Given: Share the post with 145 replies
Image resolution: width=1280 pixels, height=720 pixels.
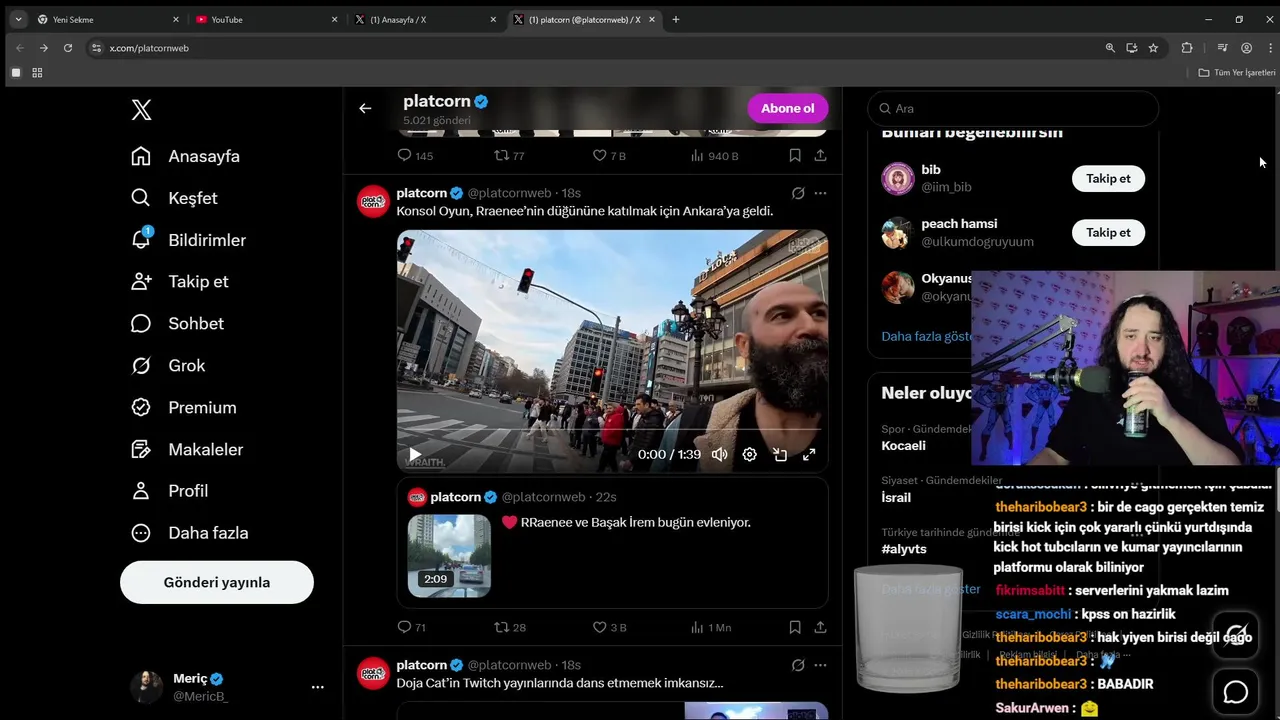Looking at the screenshot, I should point(820,155).
